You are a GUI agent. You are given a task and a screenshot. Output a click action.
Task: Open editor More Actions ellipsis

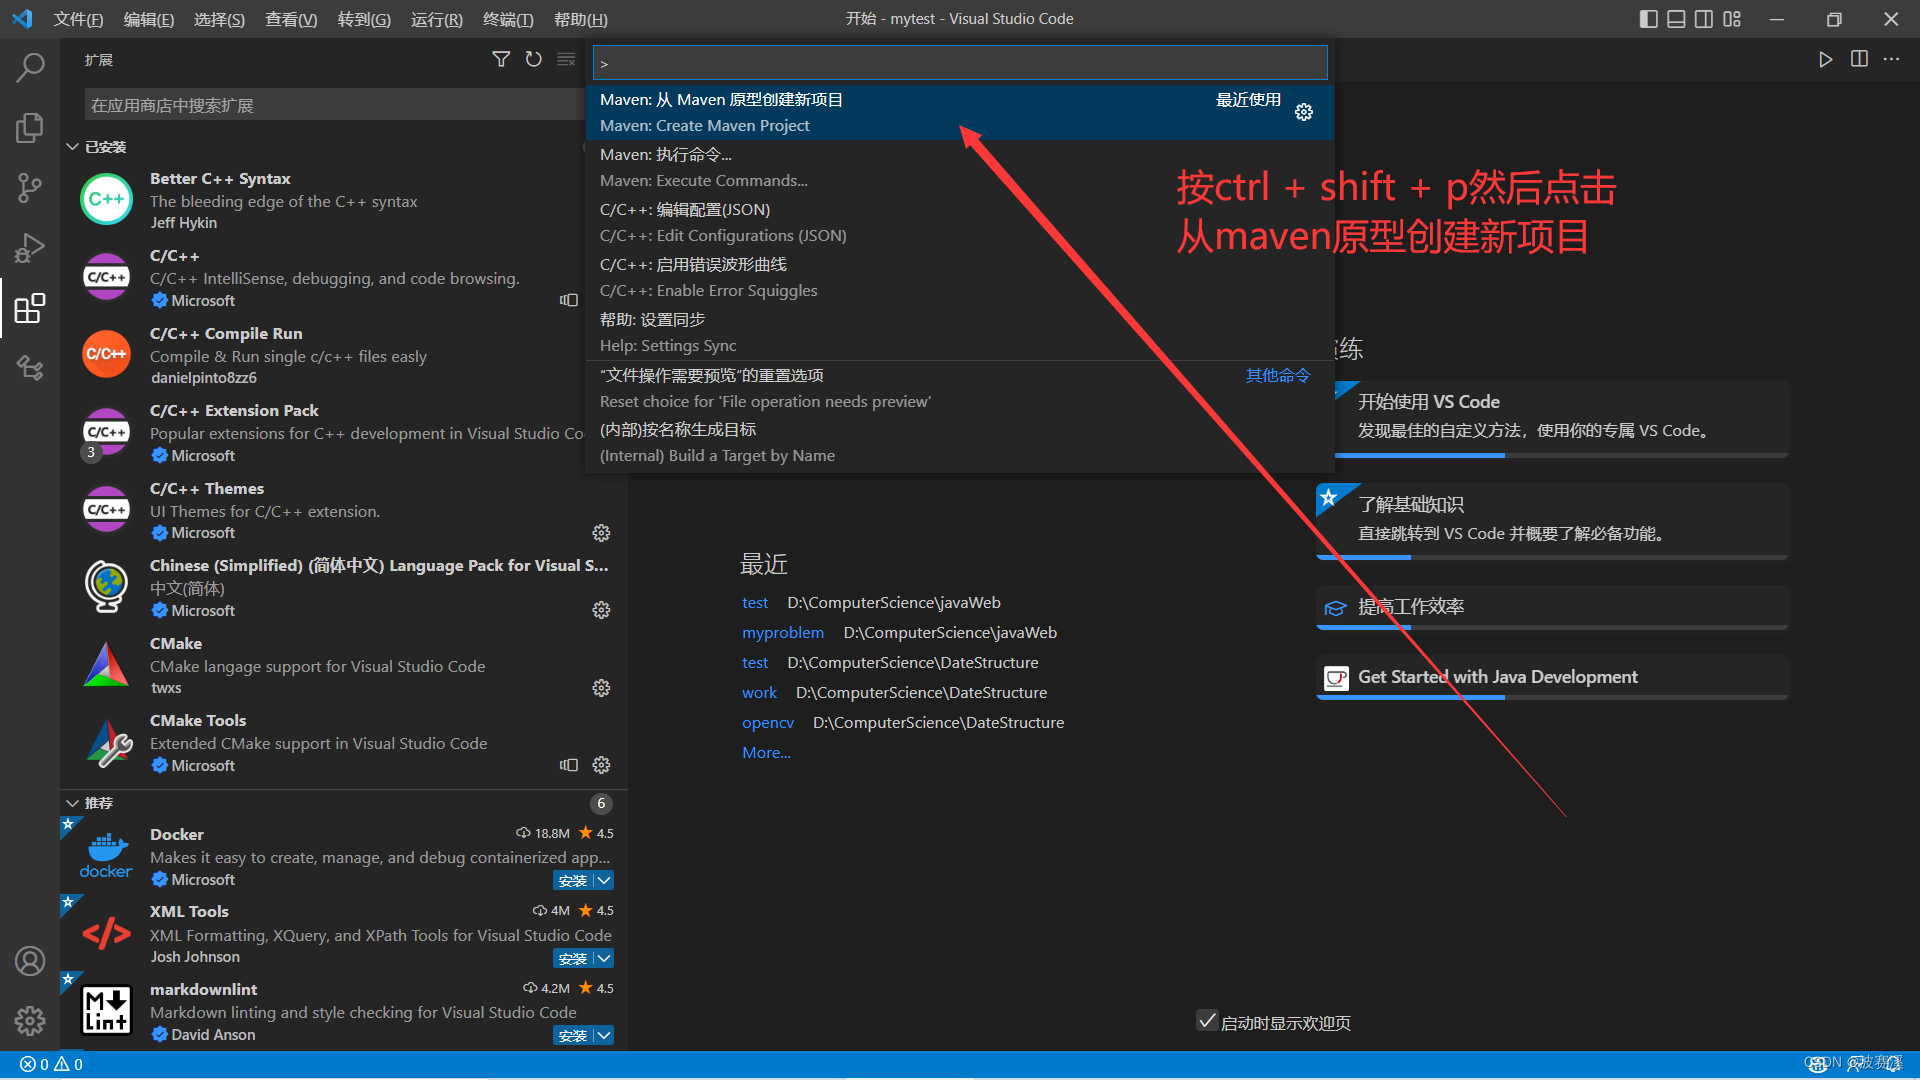coord(1891,60)
